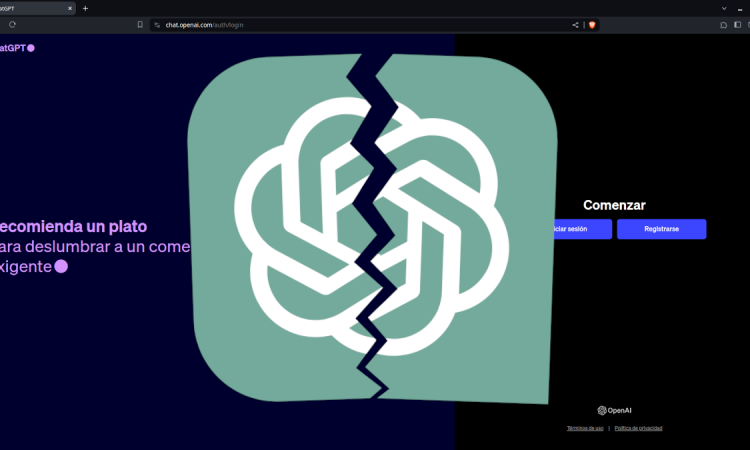Open site settings icon beside the URL
Image resolution: width=750 pixels, height=450 pixels.
157,25
